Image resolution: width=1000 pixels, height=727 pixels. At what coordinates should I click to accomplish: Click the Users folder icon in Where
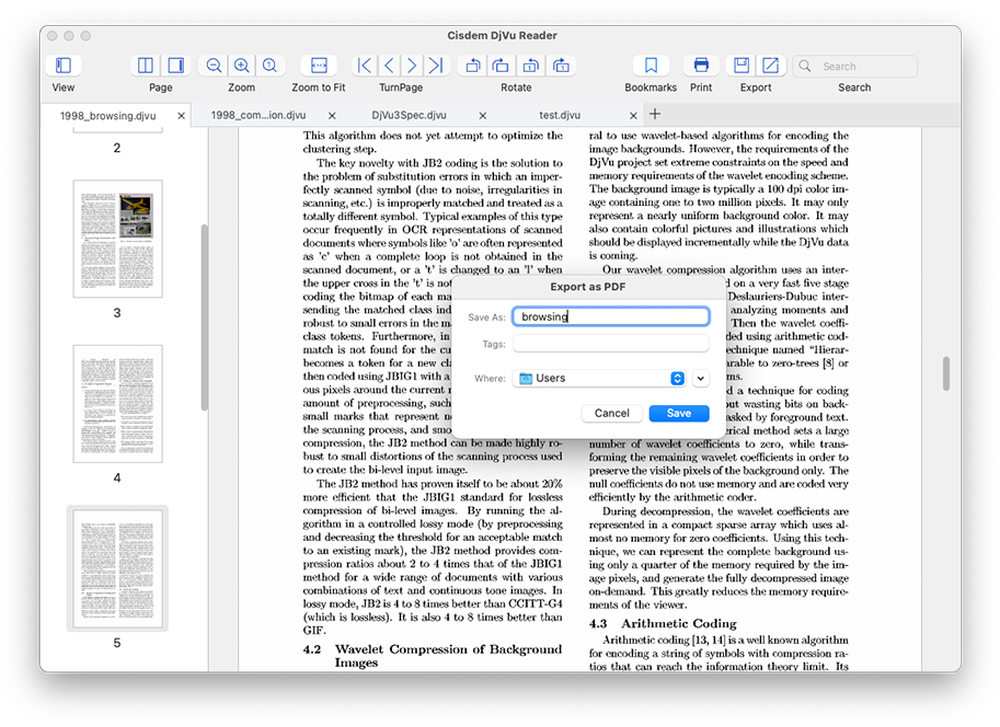pos(526,378)
